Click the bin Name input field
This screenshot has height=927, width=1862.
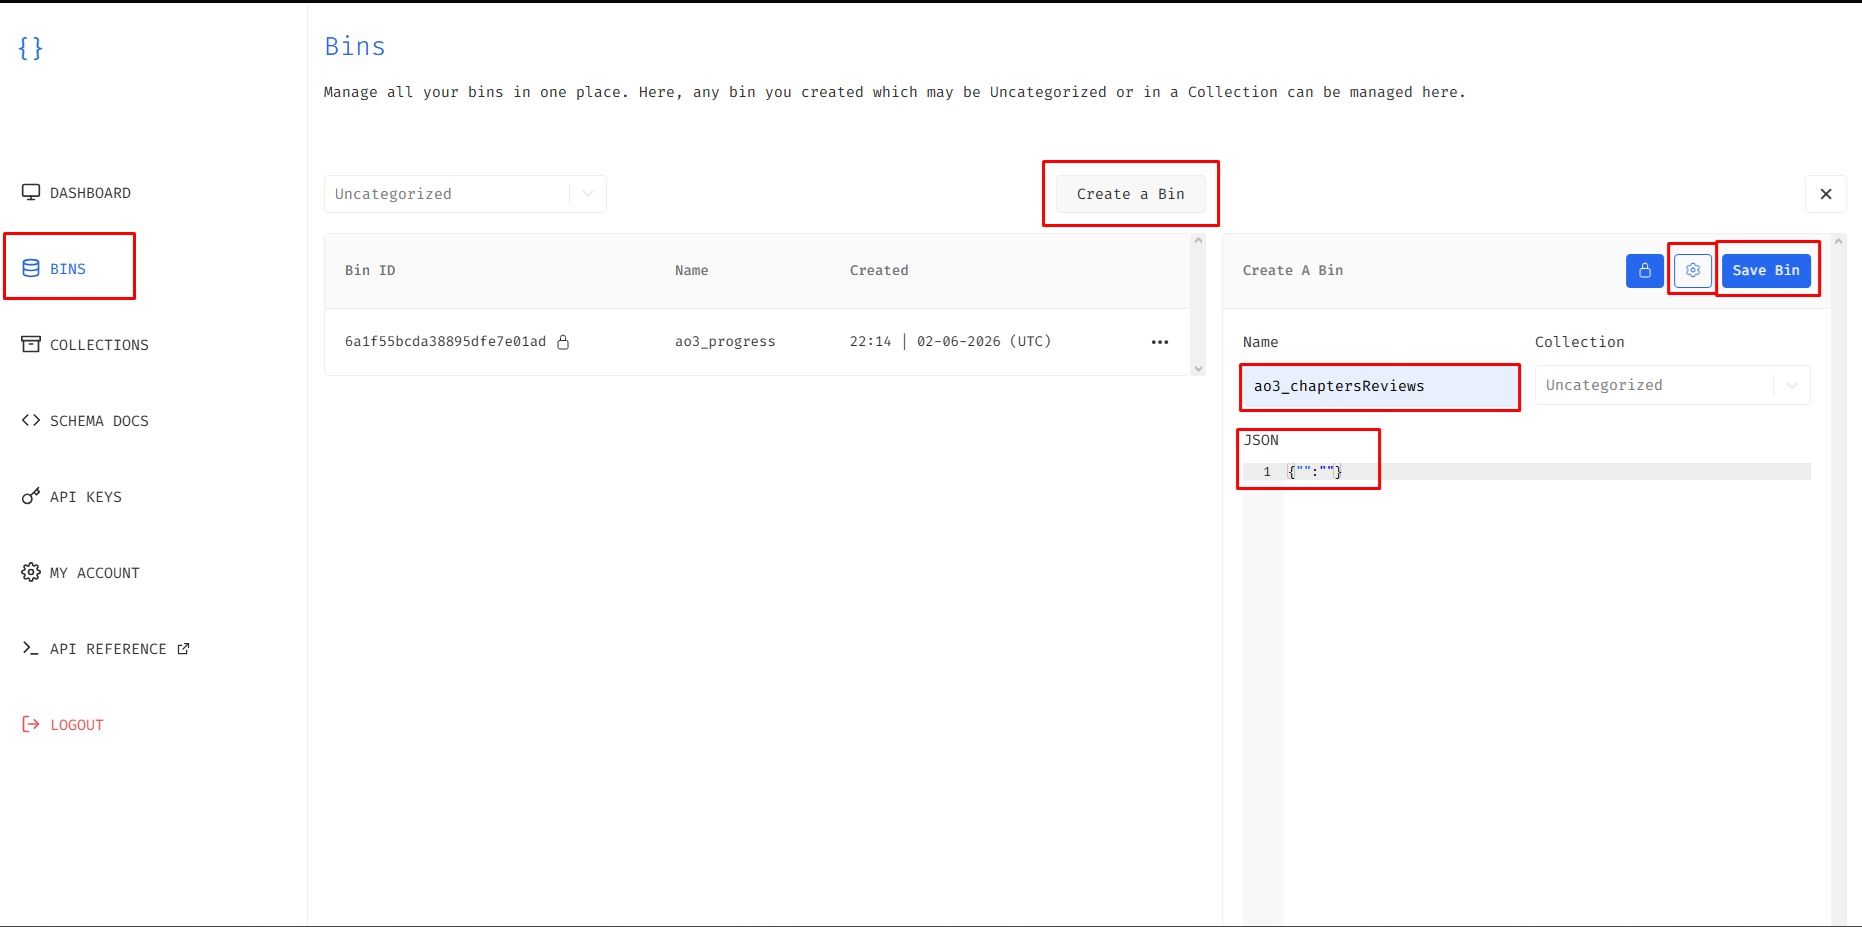pyautogui.click(x=1380, y=386)
